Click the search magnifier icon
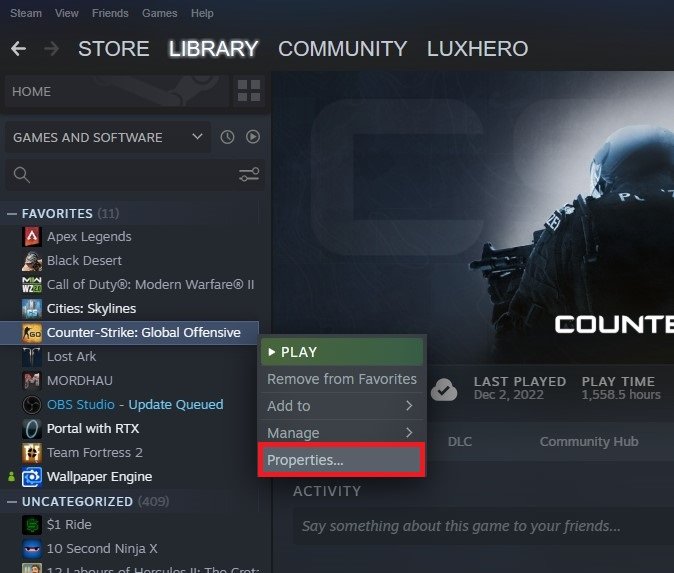 [x=21, y=175]
